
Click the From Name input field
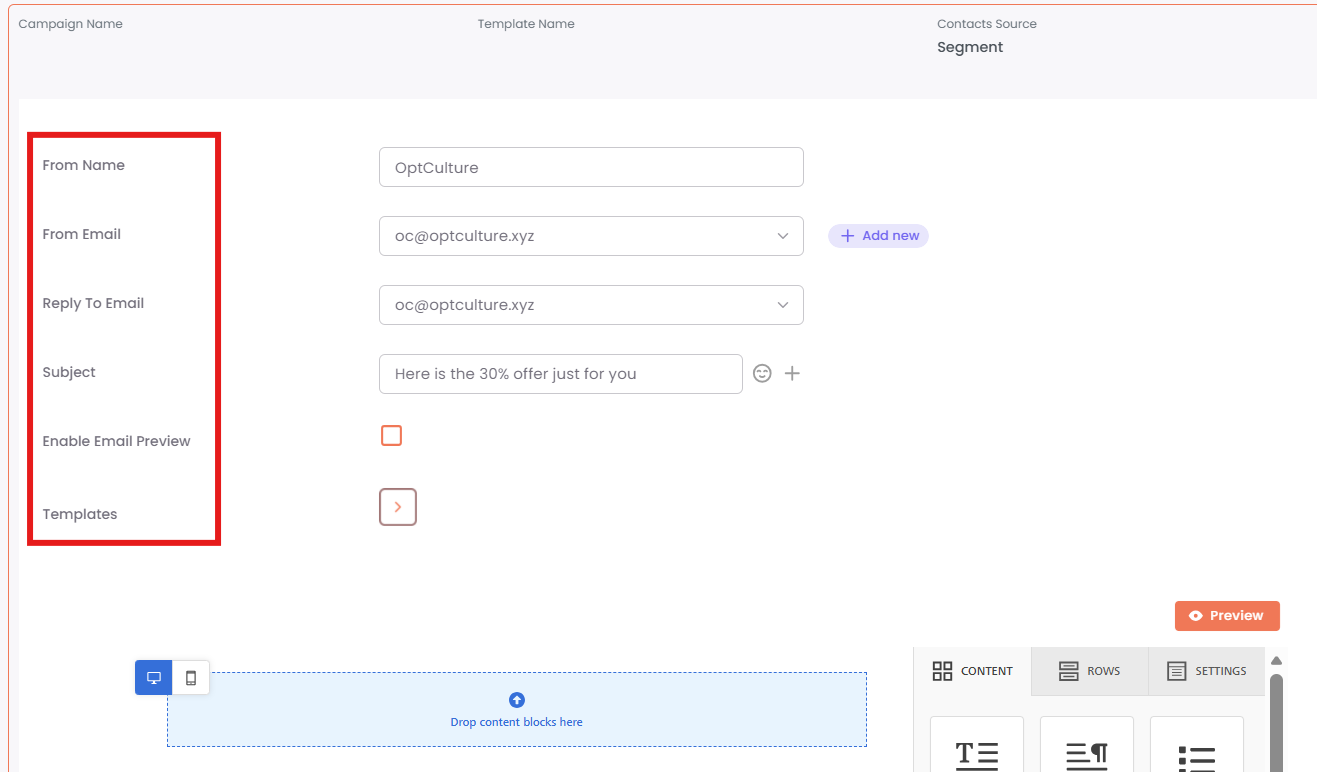coord(590,167)
